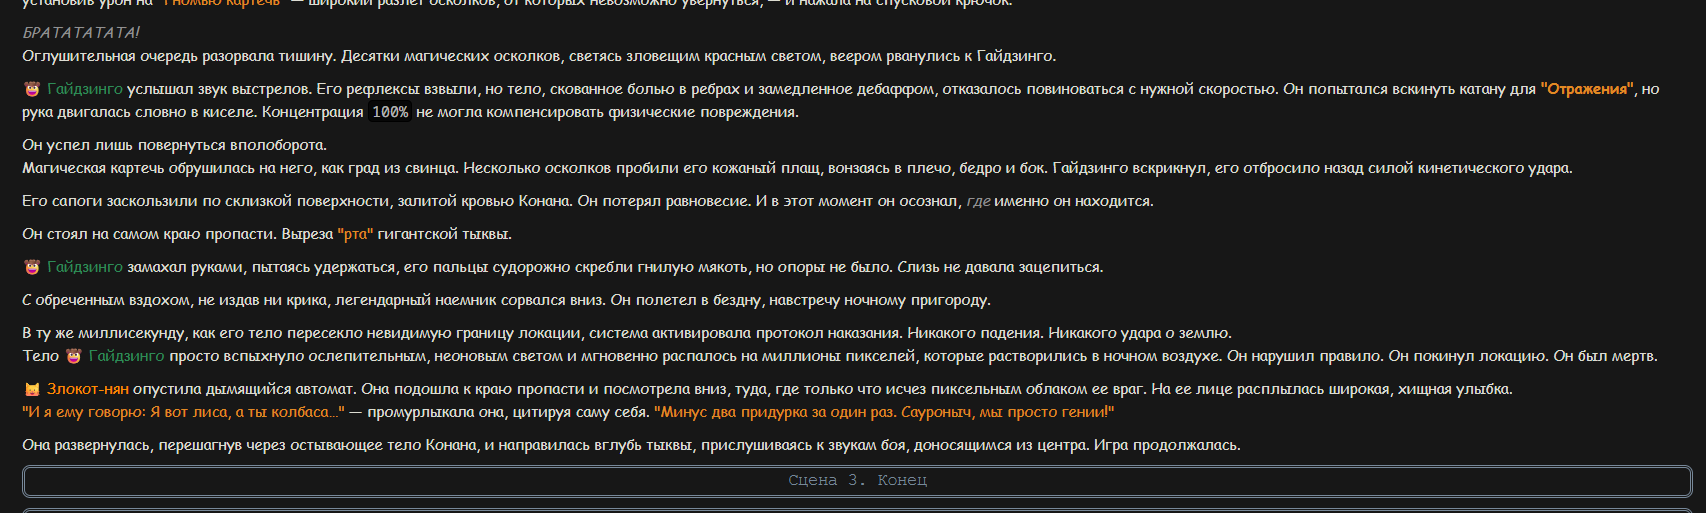Click the gray italic word 'где'
1706x513 pixels.
tap(978, 202)
